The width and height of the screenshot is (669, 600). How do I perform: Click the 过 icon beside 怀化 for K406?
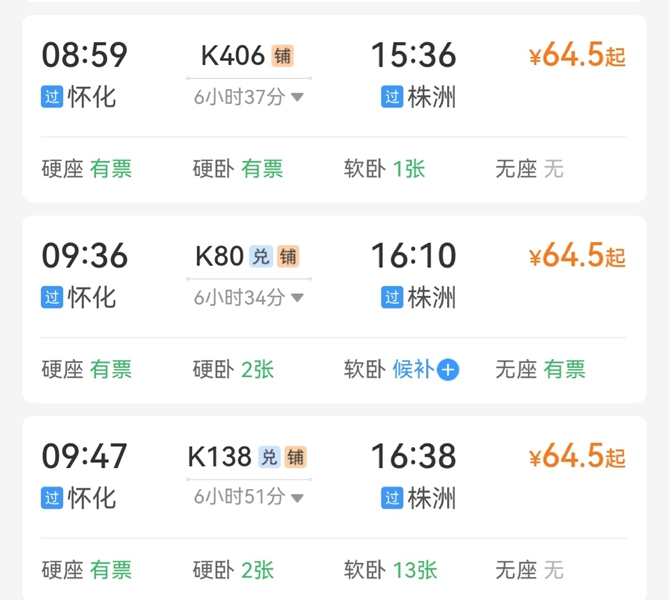pos(52,97)
